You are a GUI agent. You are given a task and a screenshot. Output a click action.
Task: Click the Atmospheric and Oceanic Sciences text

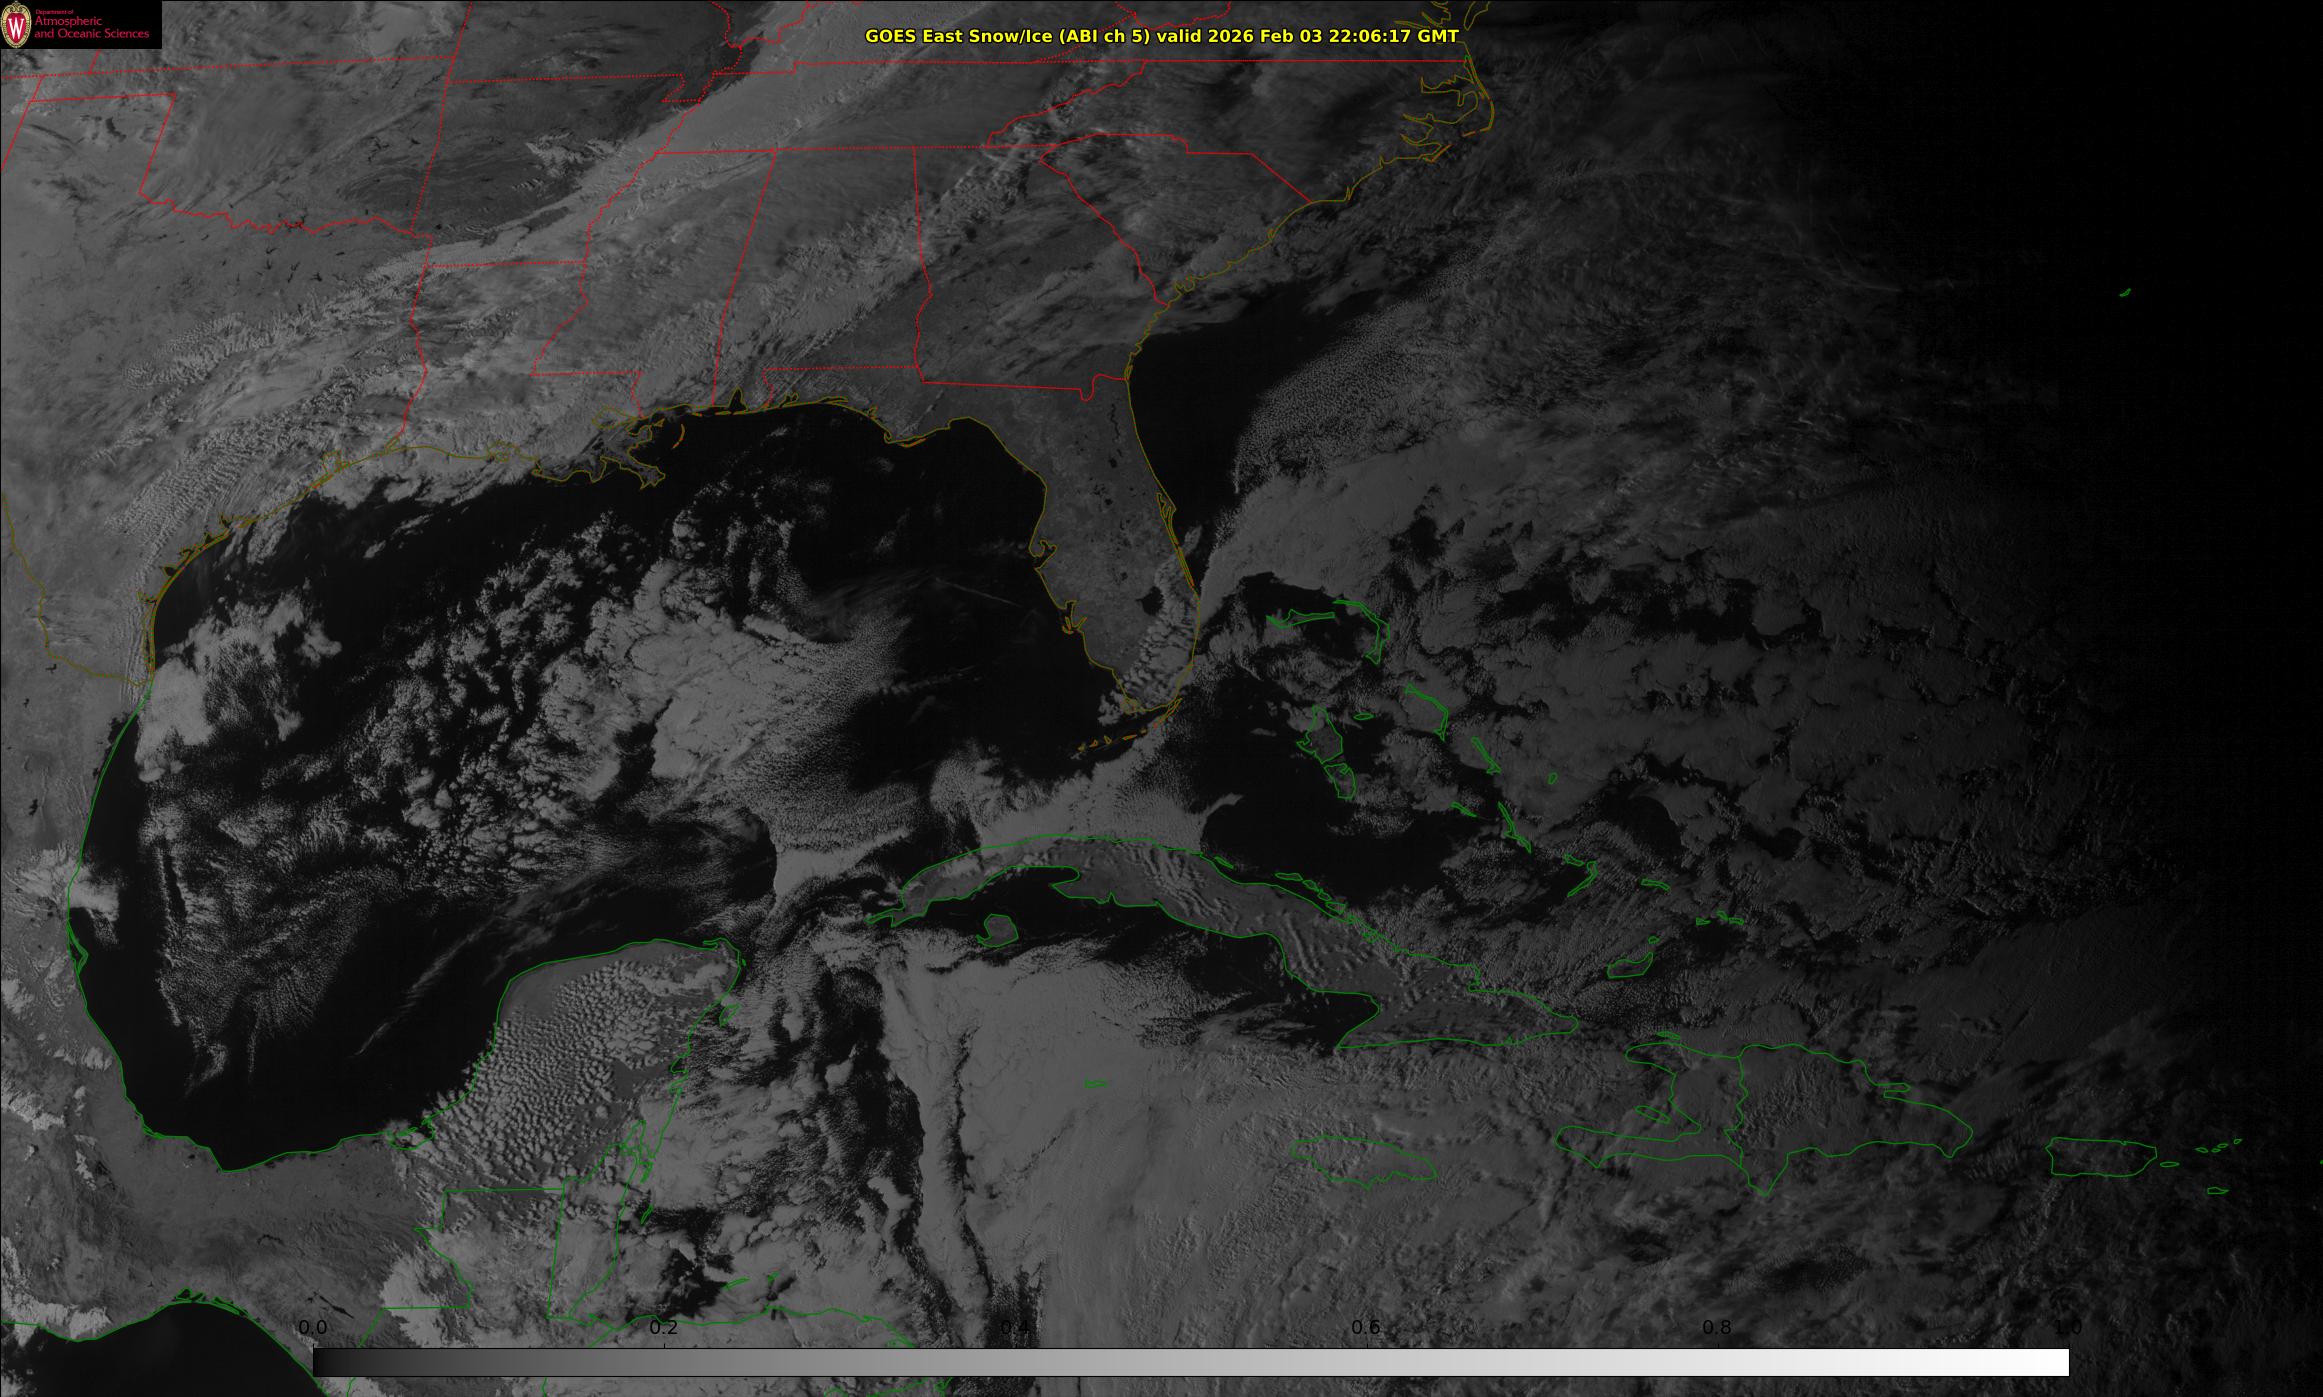point(91,28)
